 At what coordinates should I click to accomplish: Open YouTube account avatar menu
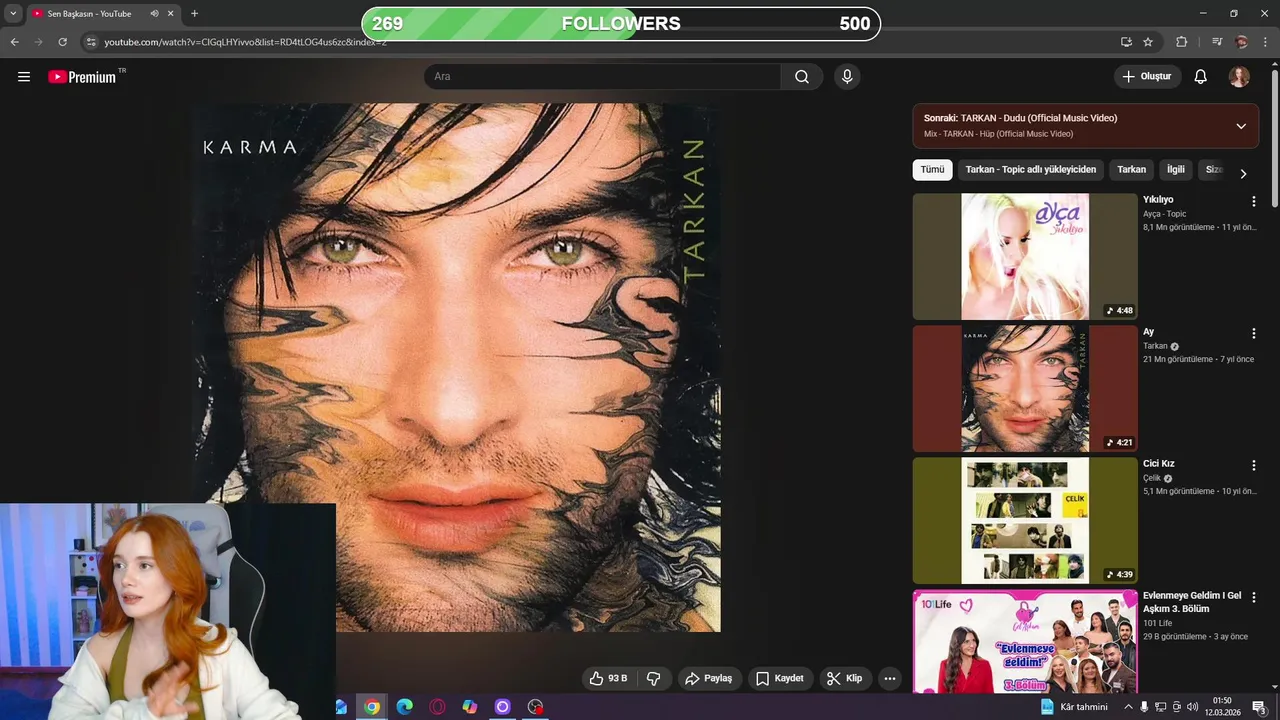click(x=1239, y=77)
